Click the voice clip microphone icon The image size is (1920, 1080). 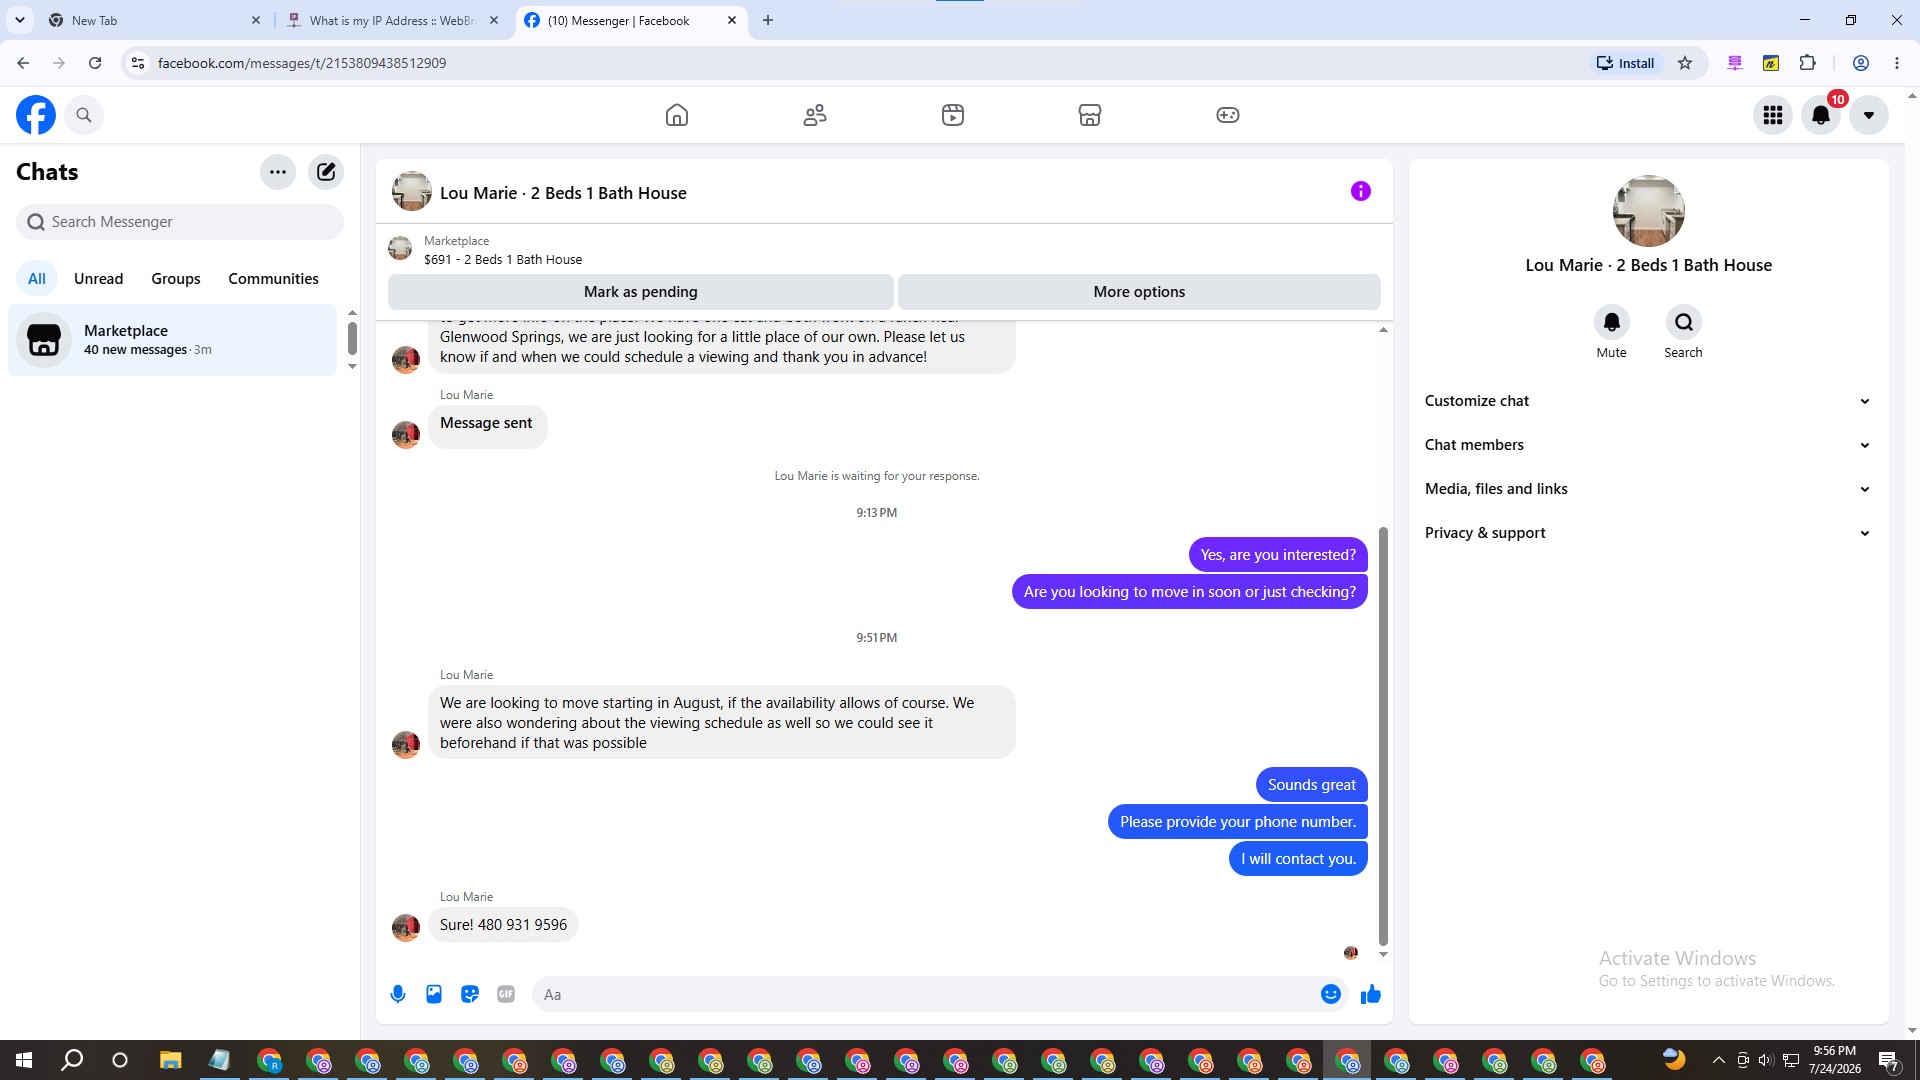(398, 994)
